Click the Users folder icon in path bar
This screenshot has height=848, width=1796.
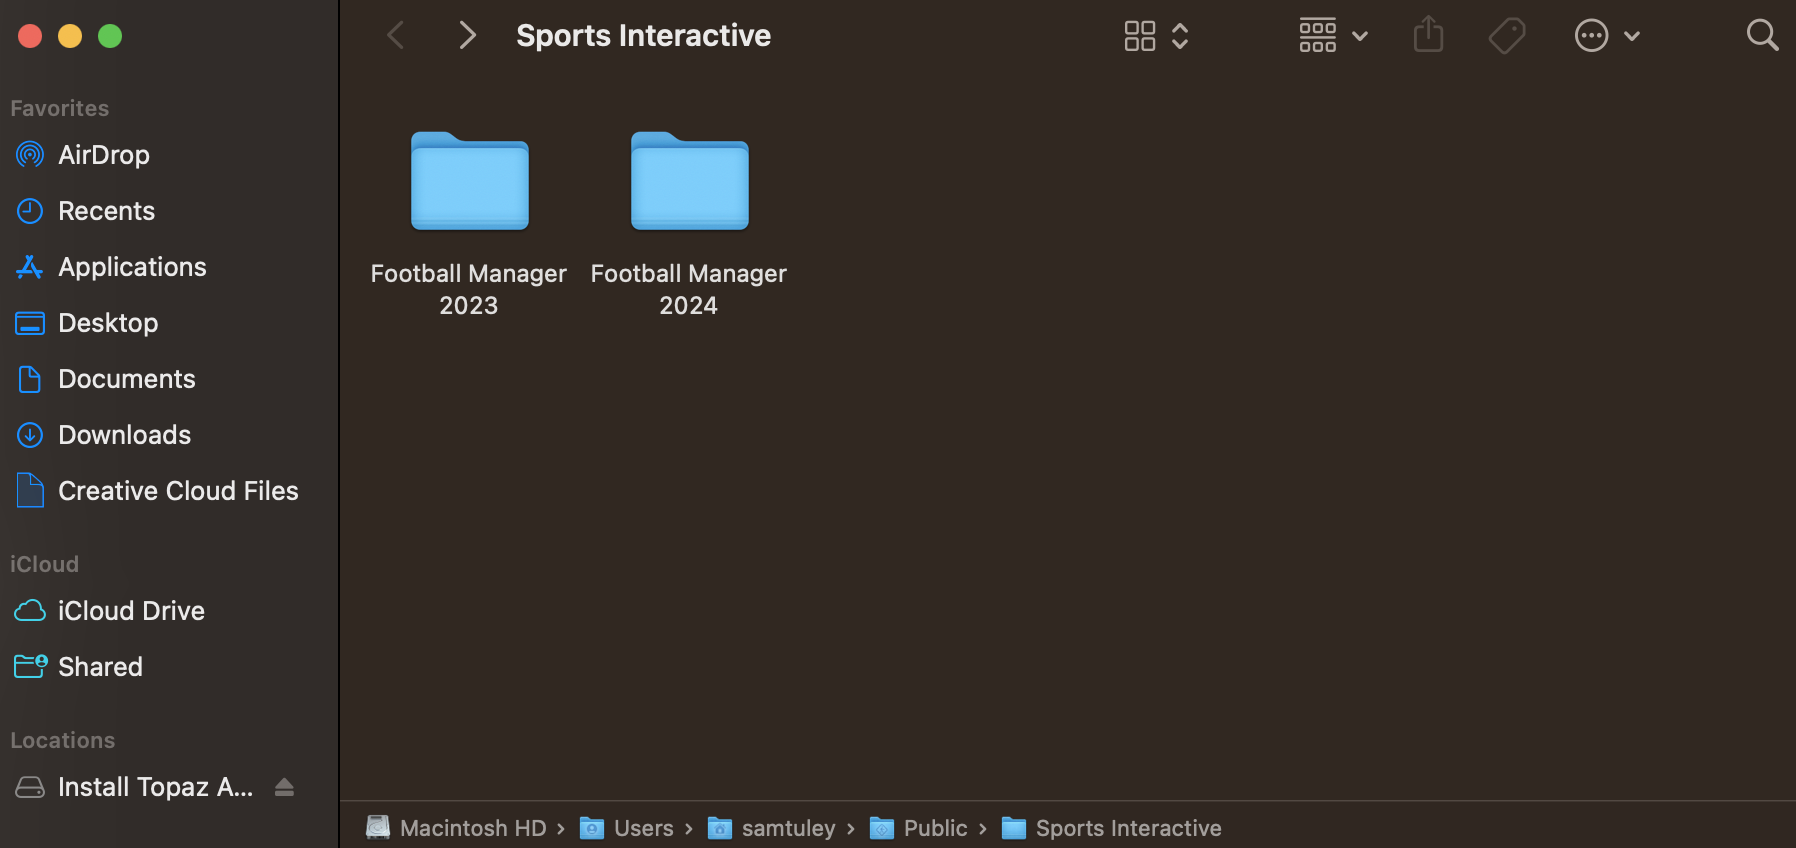click(x=592, y=828)
